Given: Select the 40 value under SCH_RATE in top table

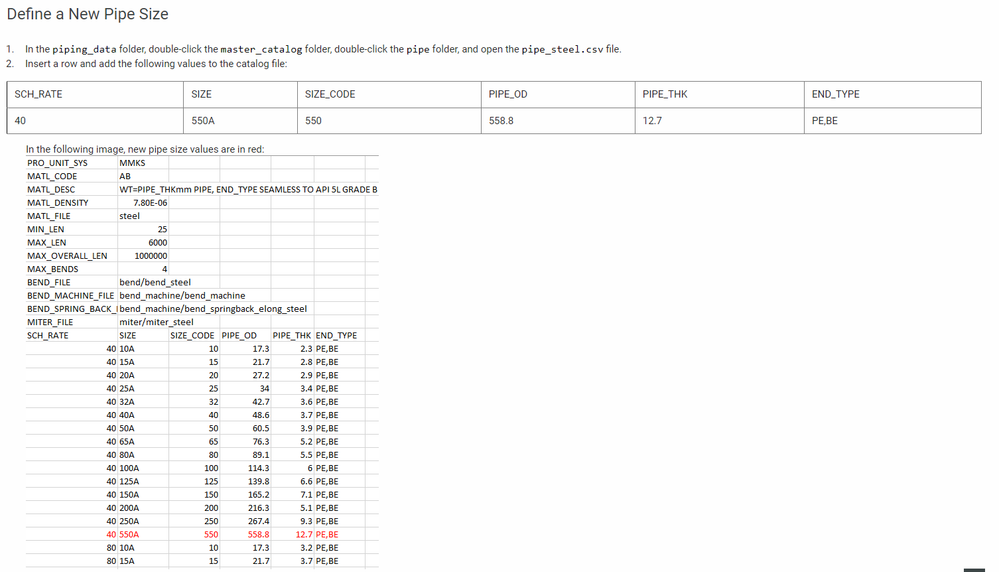Looking at the screenshot, I should click(20, 120).
